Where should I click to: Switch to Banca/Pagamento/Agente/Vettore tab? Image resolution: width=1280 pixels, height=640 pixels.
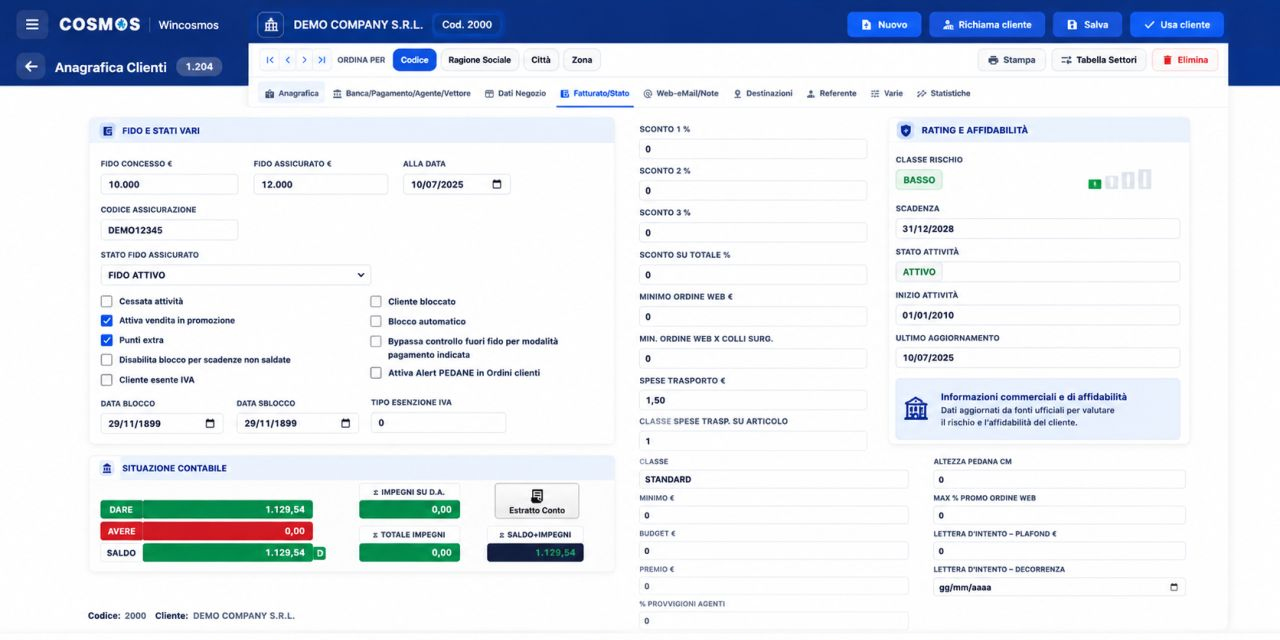tap(401, 93)
